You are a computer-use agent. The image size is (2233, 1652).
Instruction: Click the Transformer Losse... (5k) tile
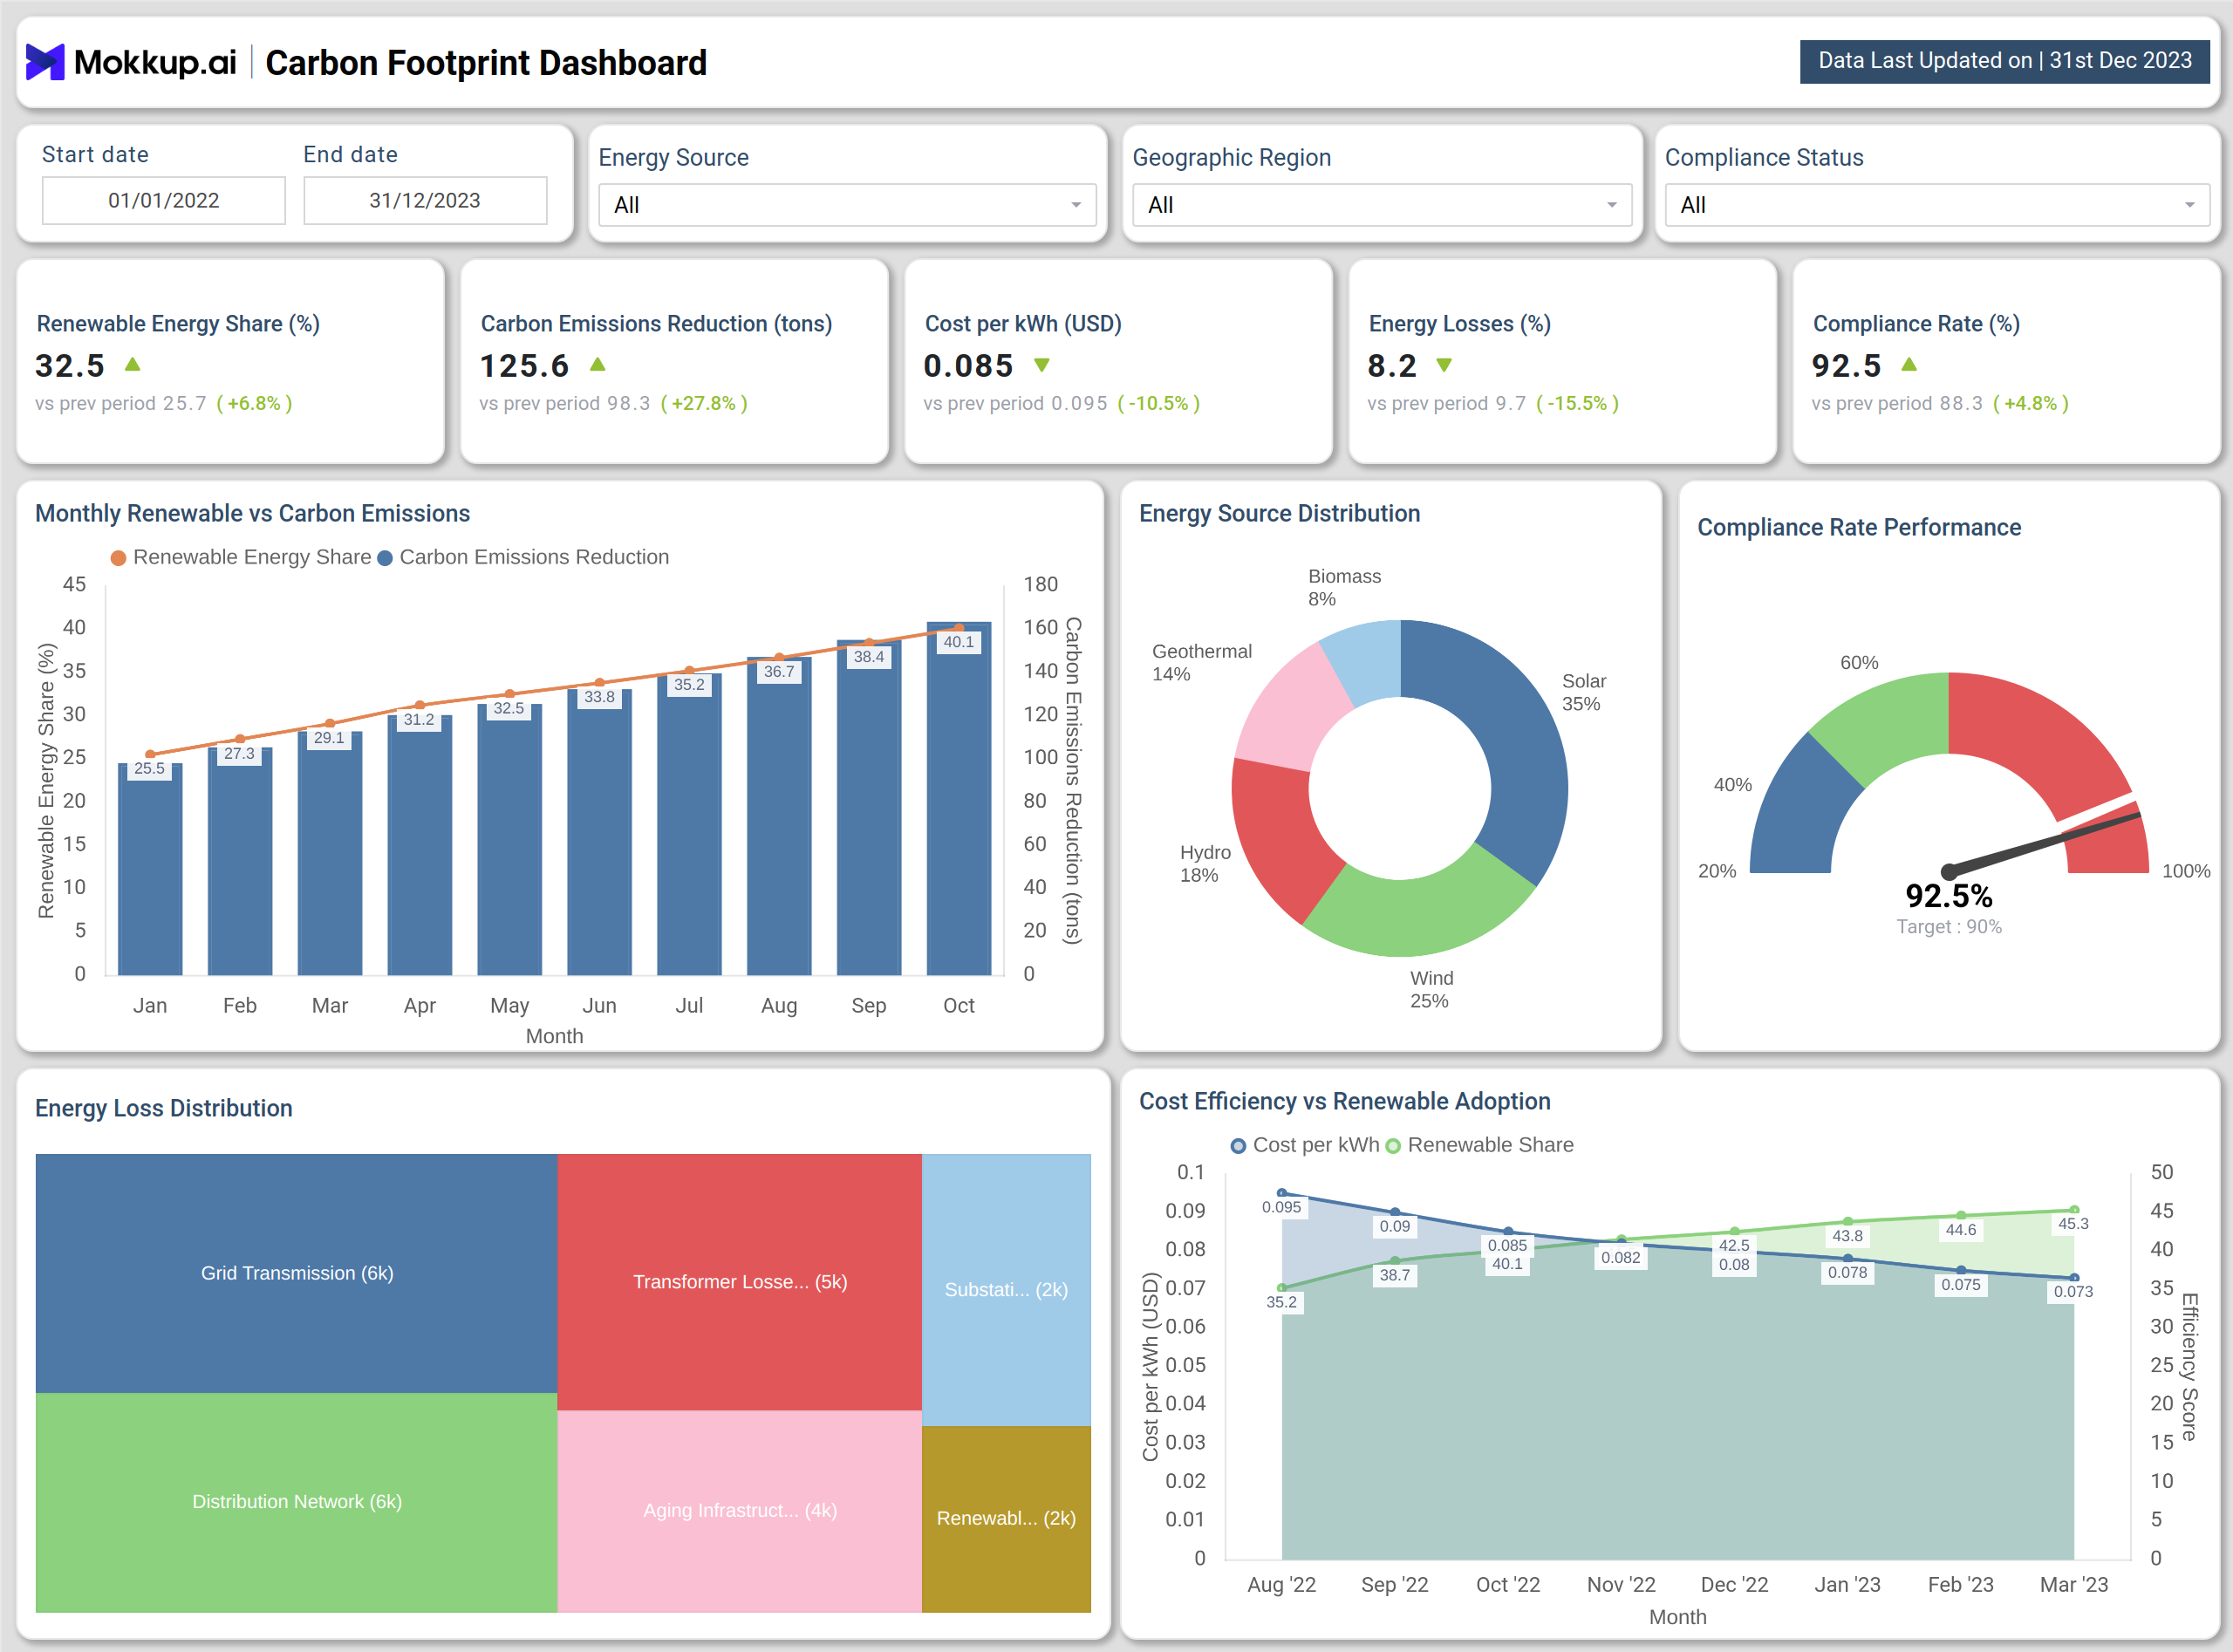[x=739, y=1282]
